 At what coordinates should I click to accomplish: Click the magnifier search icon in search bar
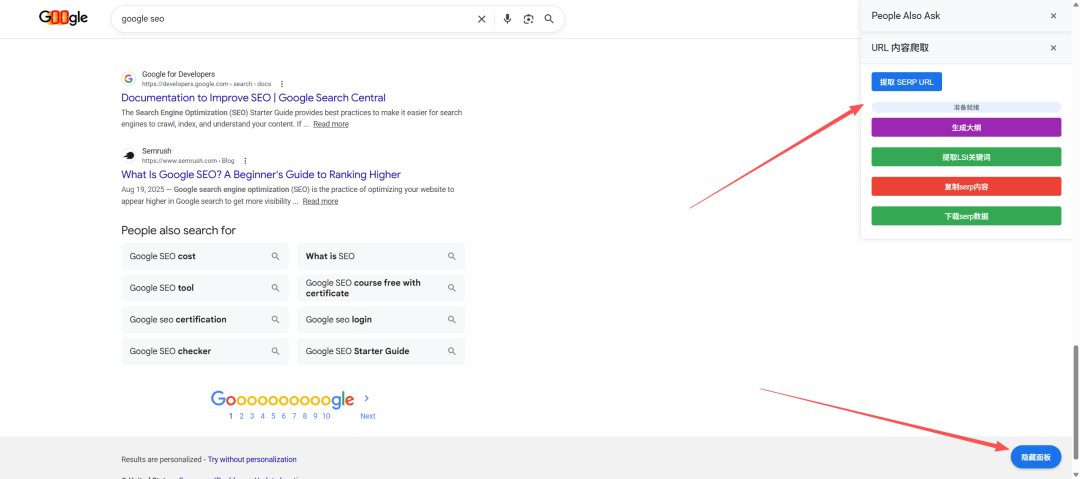549,19
